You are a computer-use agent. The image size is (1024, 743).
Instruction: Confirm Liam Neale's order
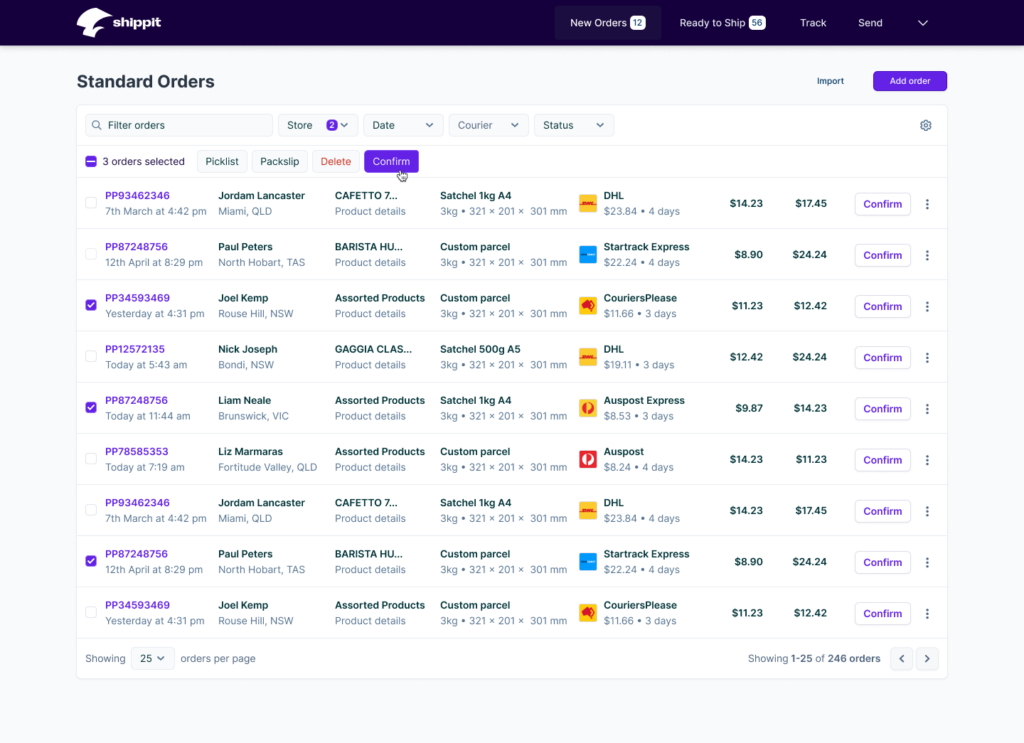[x=882, y=409]
